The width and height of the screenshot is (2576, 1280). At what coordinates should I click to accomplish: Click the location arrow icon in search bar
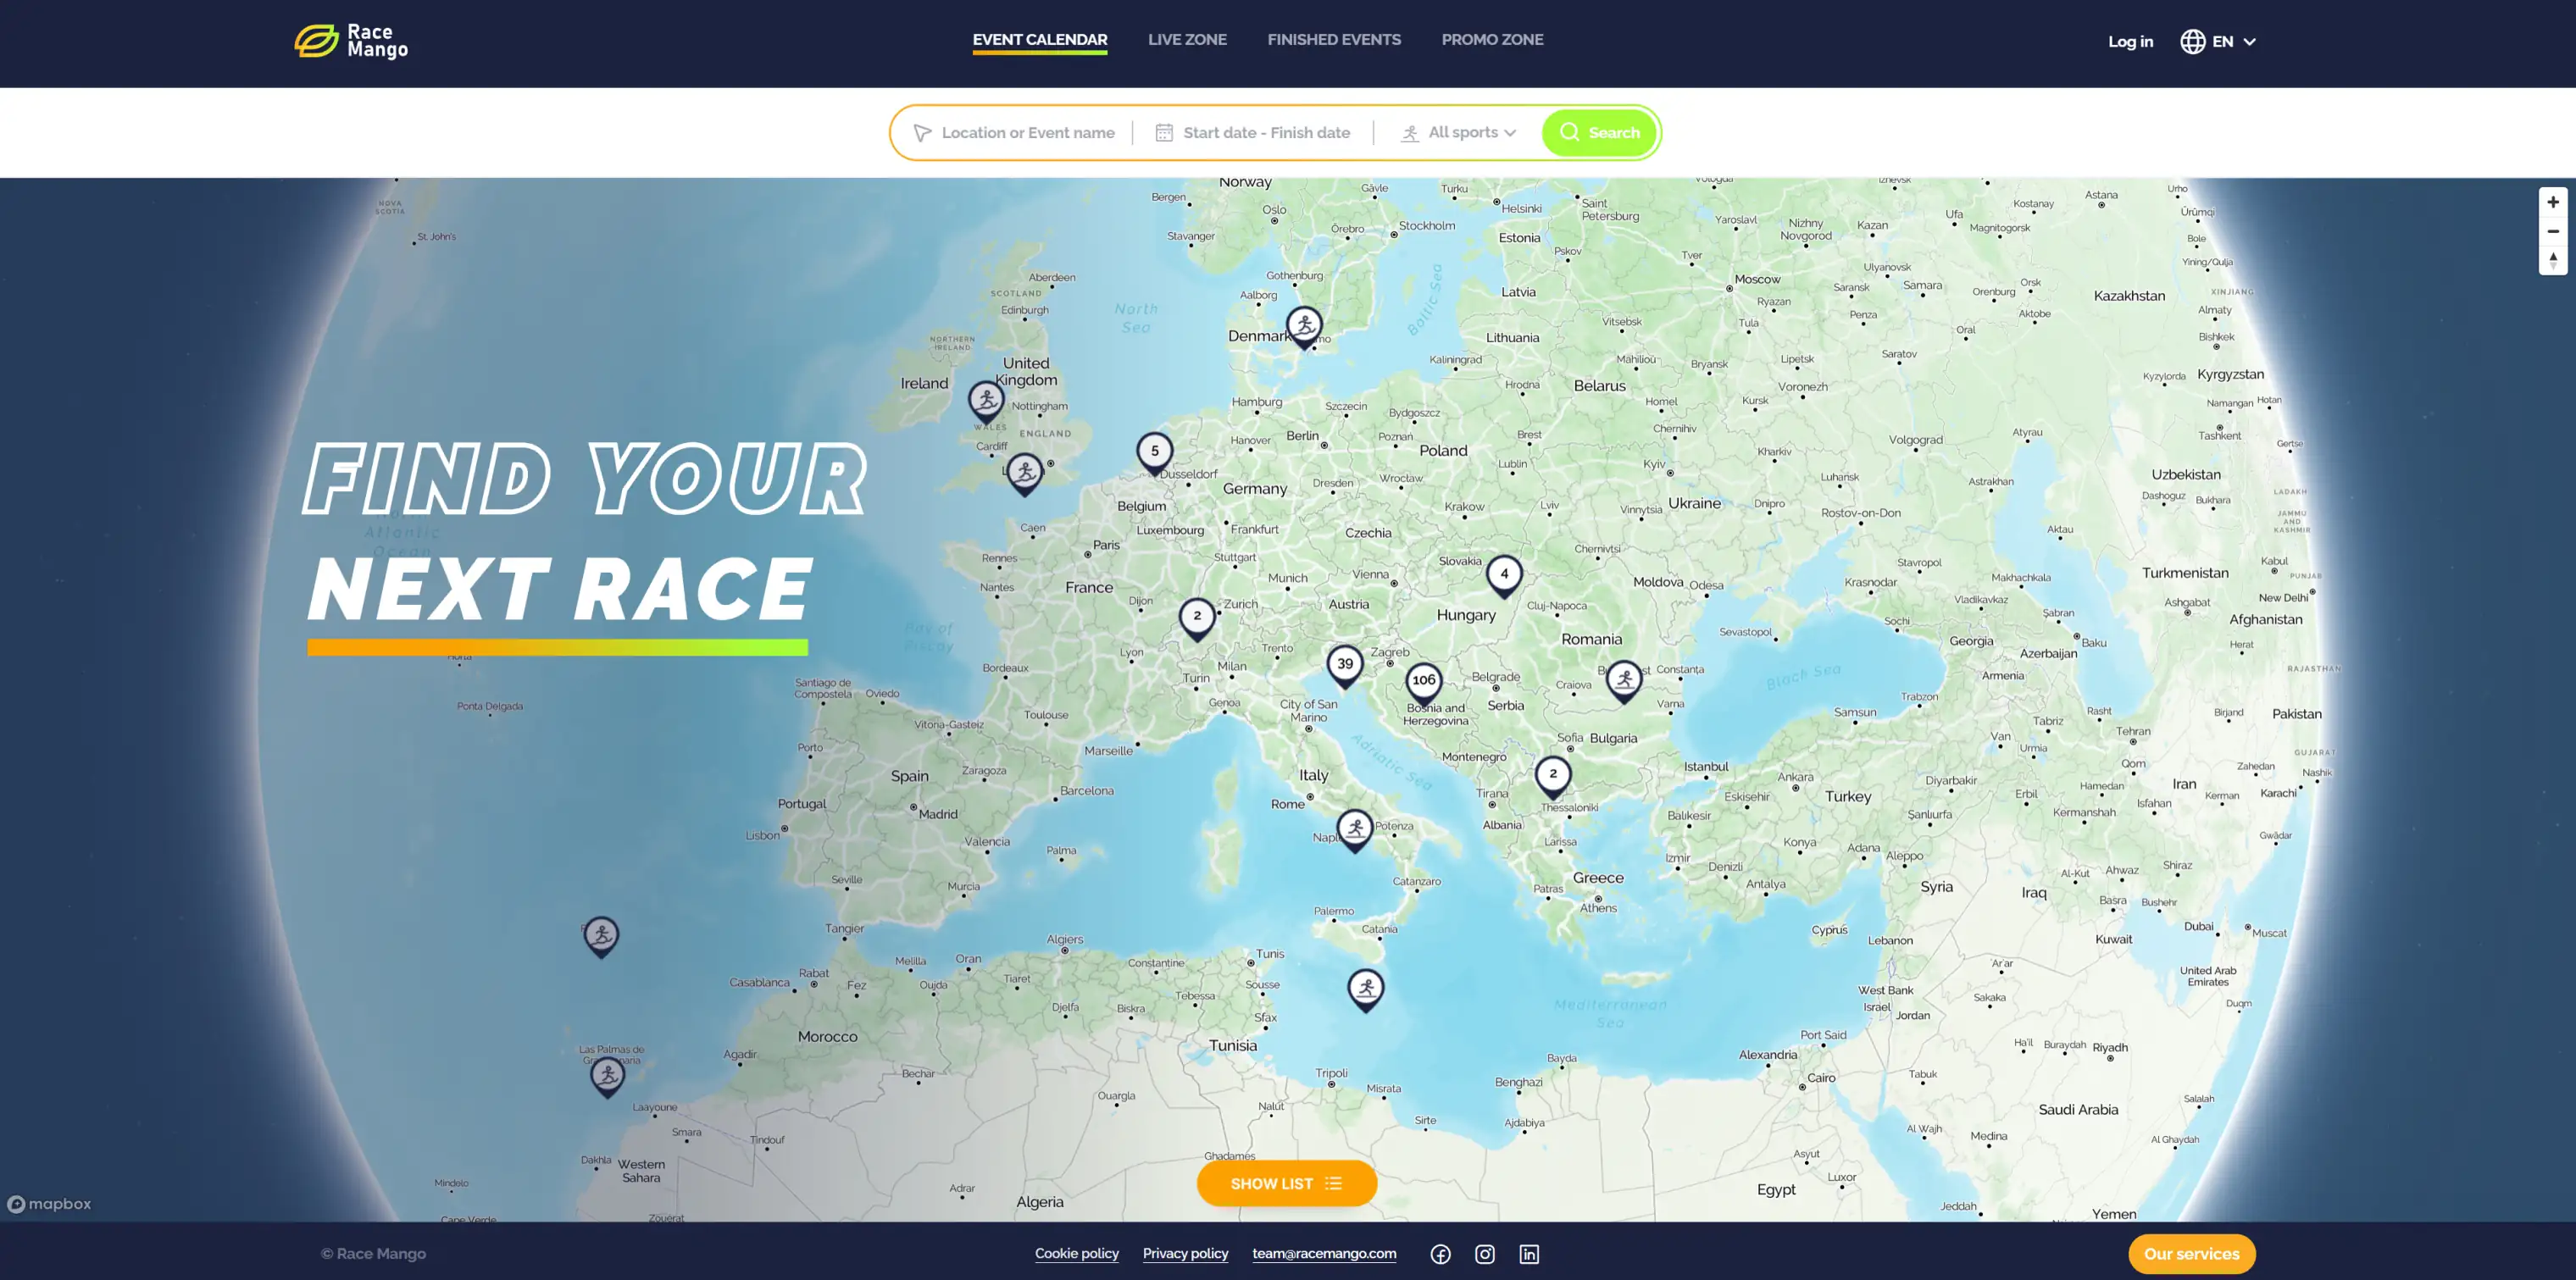pyautogui.click(x=922, y=133)
